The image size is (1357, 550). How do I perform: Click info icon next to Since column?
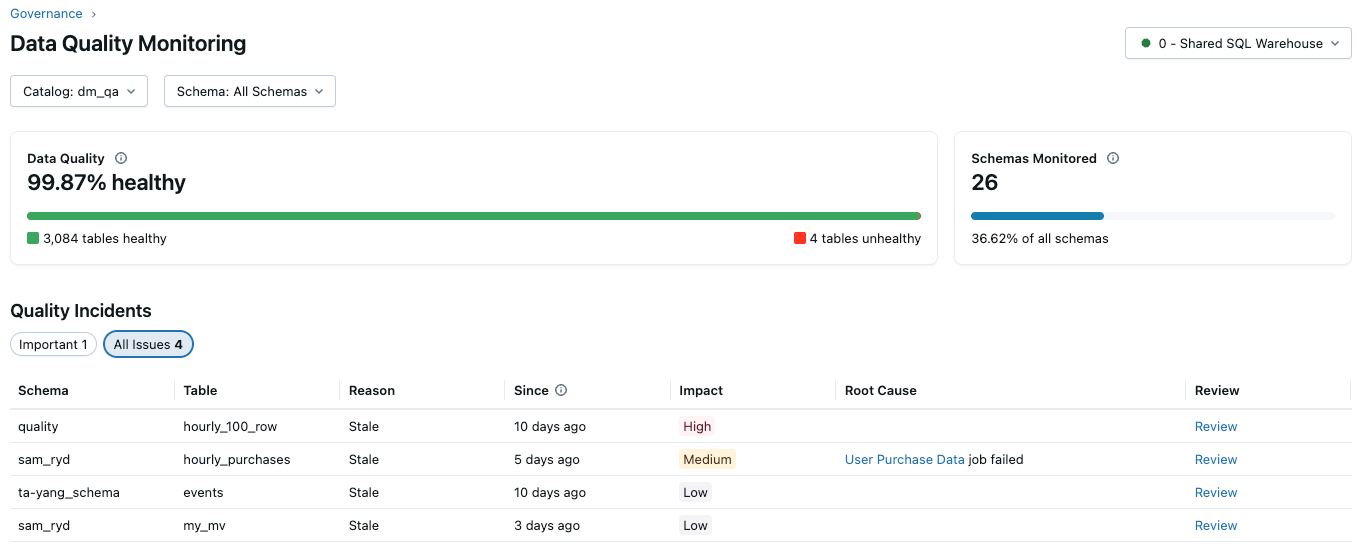561,391
